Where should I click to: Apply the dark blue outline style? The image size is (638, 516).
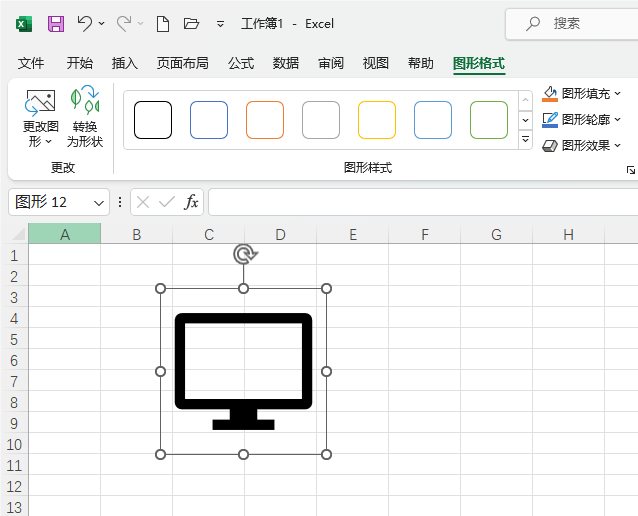[x=209, y=120]
